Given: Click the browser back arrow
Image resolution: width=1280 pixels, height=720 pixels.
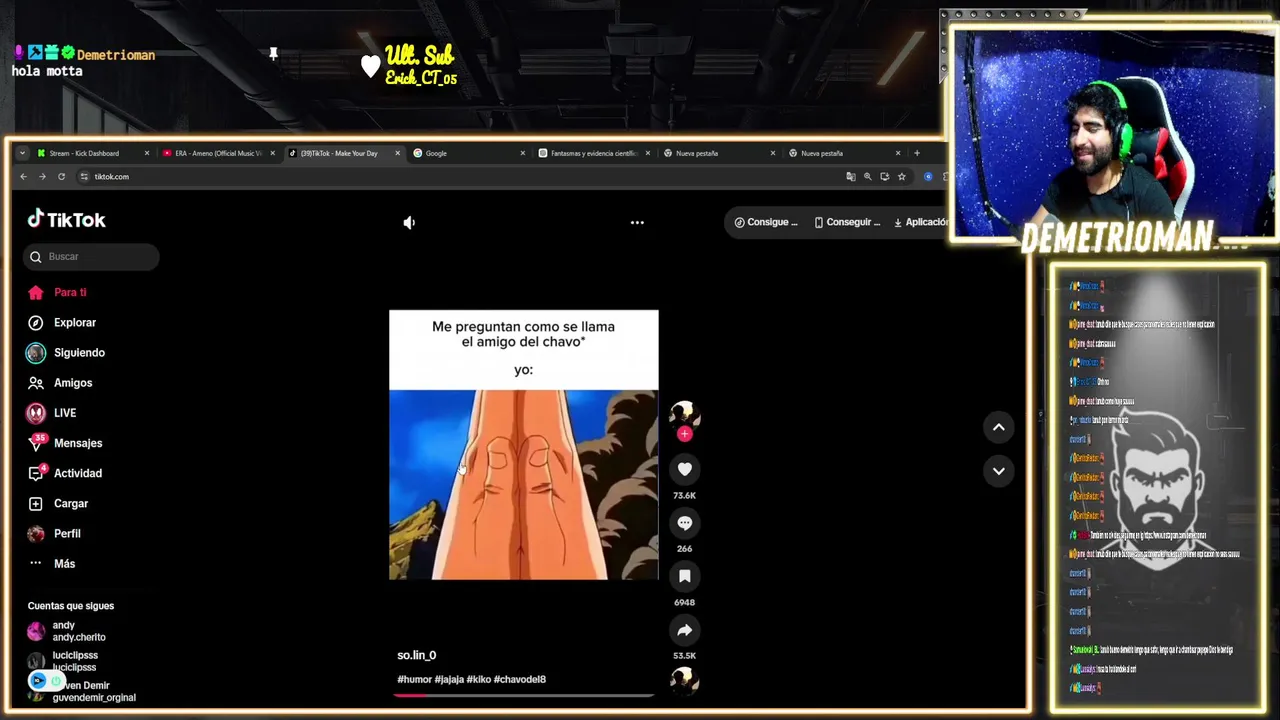Looking at the screenshot, I should (24, 177).
